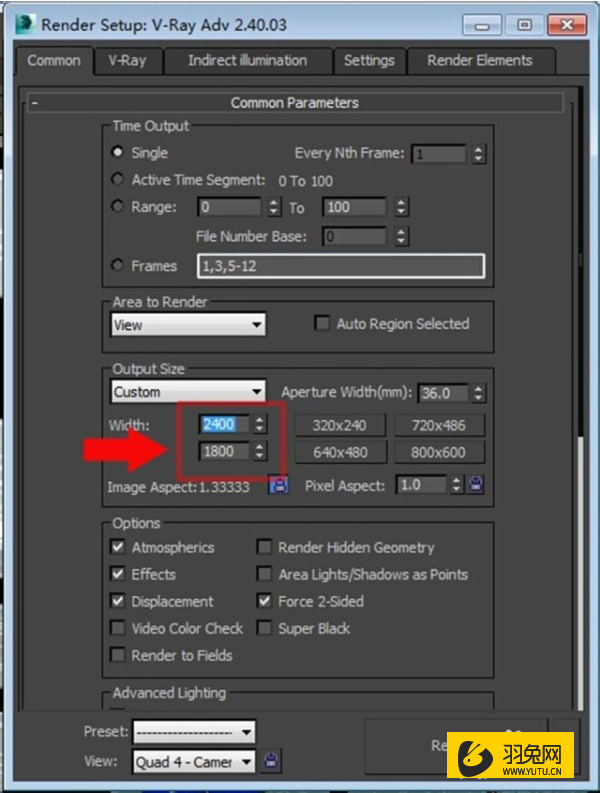Screen dimensions: 600x793
Task: Toggle the Image Aspect lock icon
Action: point(278,485)
